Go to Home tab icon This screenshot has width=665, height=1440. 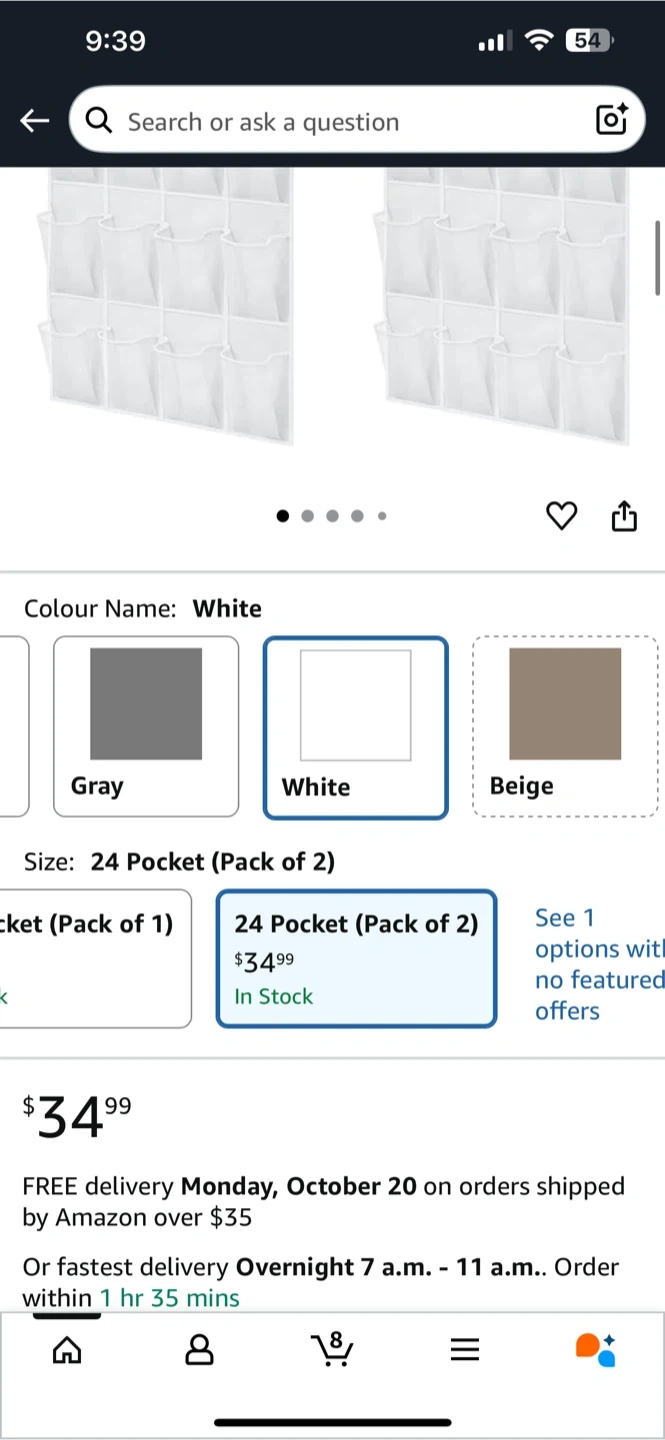[67, 1351]
